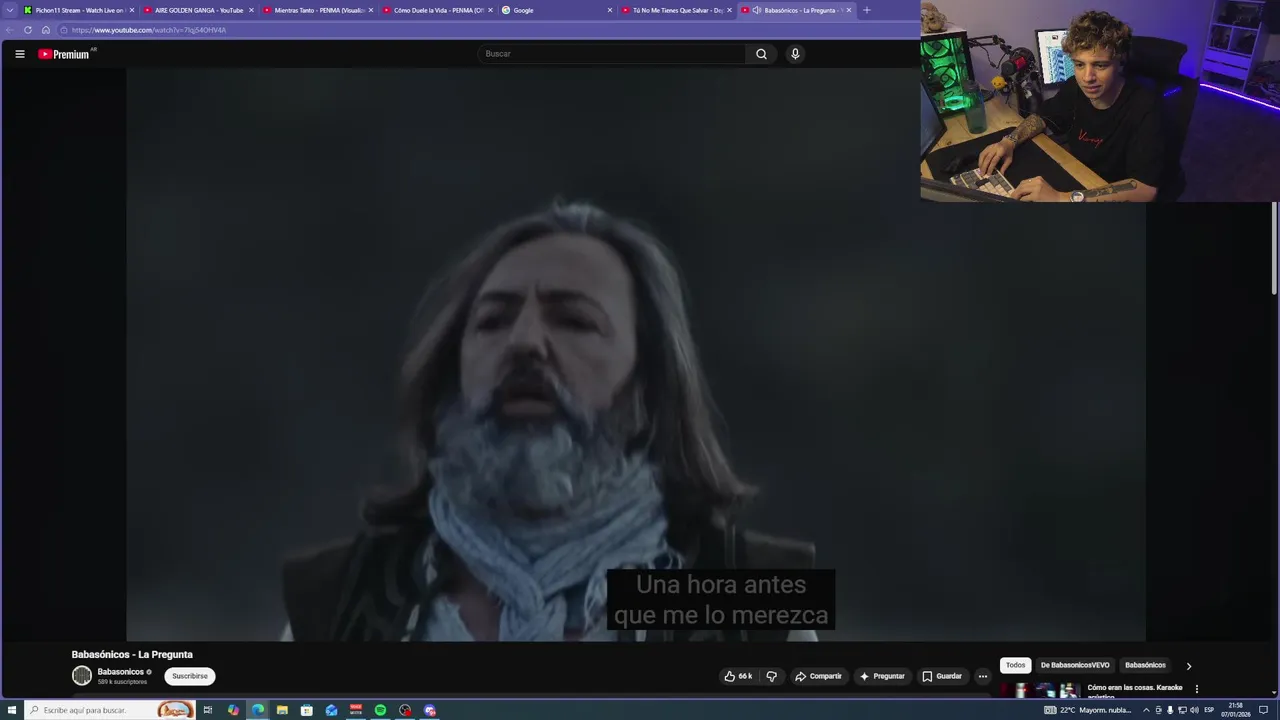Select De BabasonicosVEVO filter chip

tap(1075, 665)
